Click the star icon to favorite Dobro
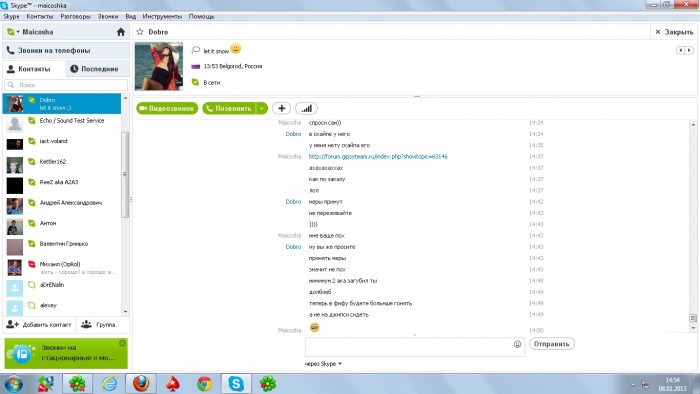This screenshot has height=394, width=700. coord(140,32)
